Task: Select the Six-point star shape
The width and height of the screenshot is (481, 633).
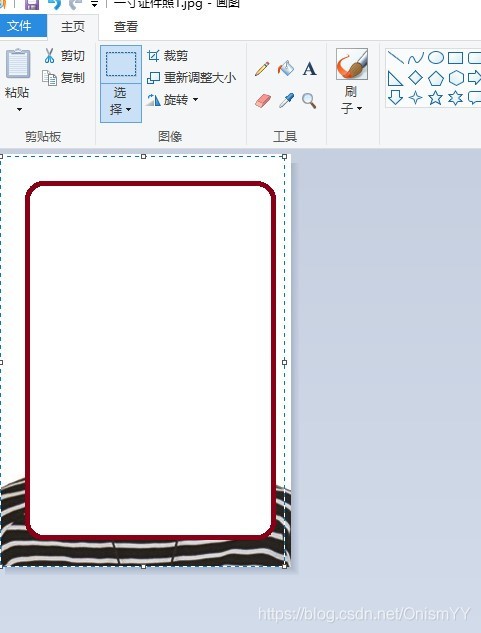Action: coord(456,98)
